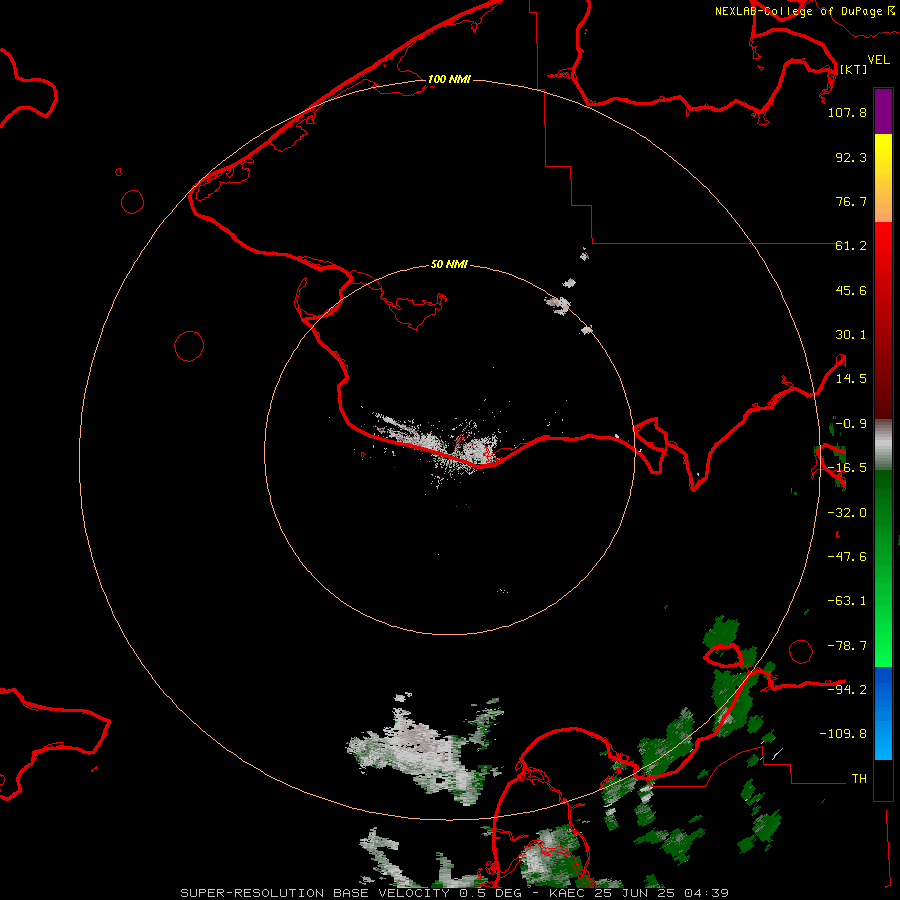Image resolution: width=900 pixels, height=900 pixels.
Task: Click the 61.2 legend value
Action: [851, 246]
